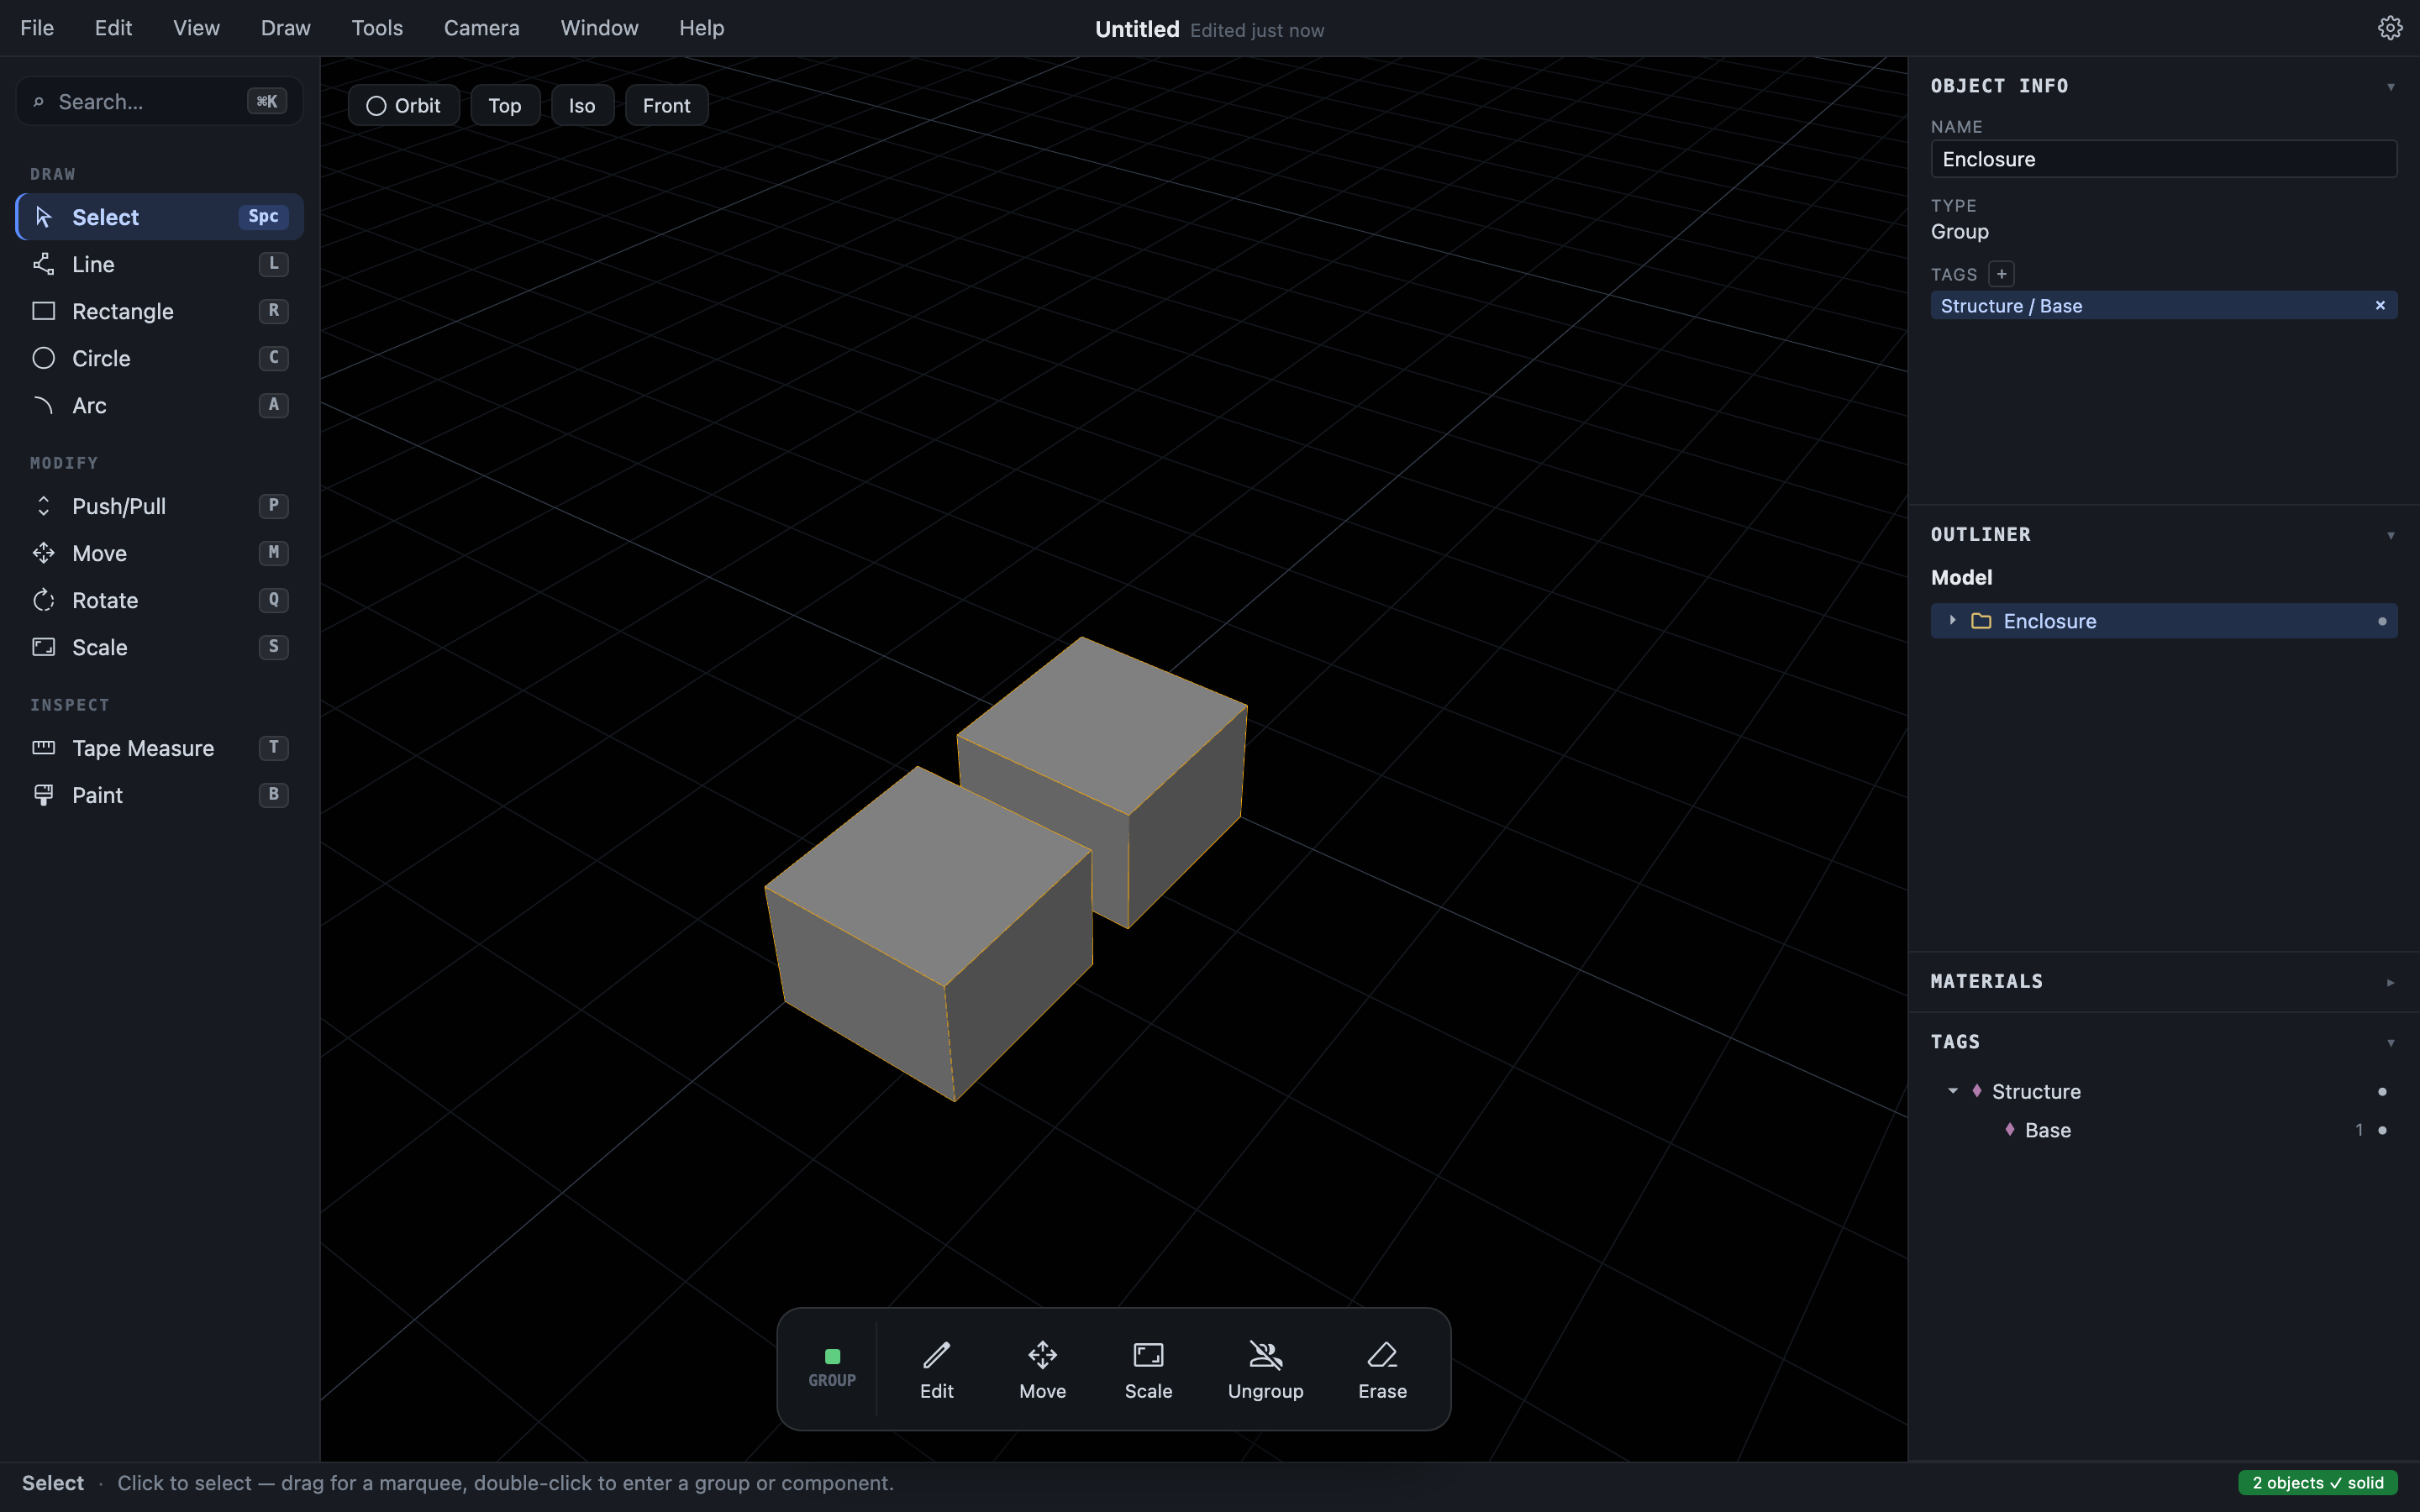Collapse the Tags panel
Image resolution: width=2420 pixels, height=1512 pixels.
pos(2390,1042)
